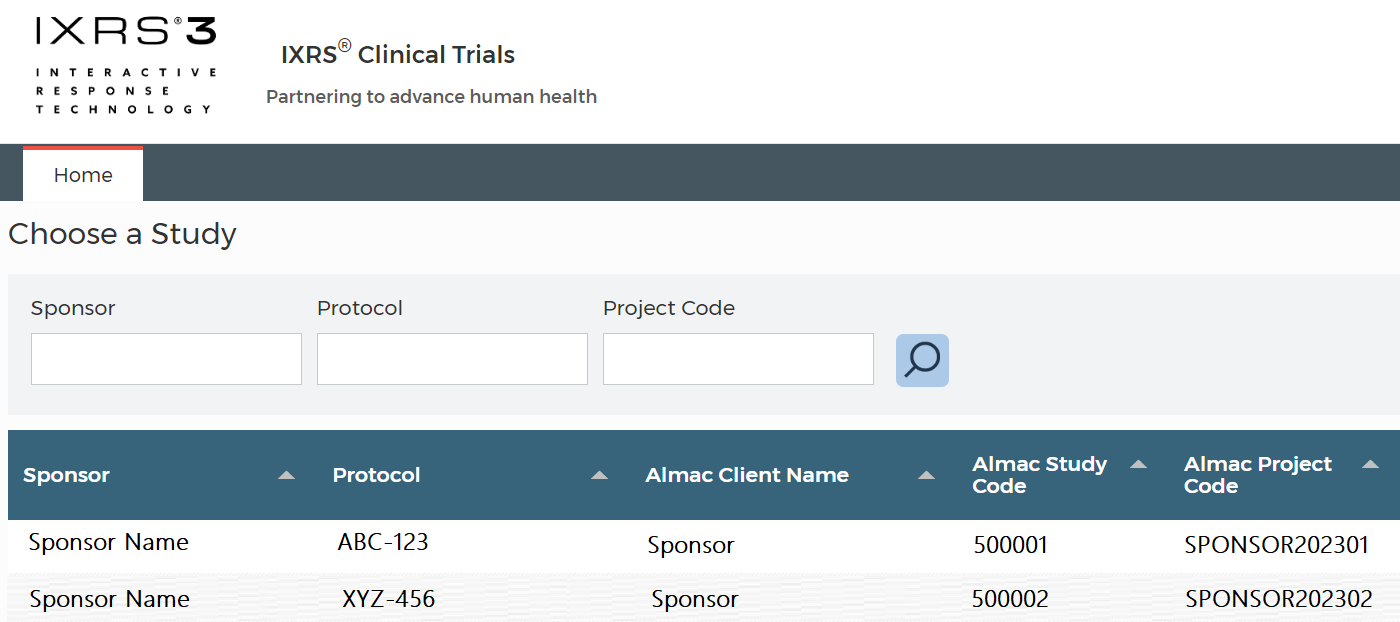Click project code SPONSOR202302

[1278, 600]
